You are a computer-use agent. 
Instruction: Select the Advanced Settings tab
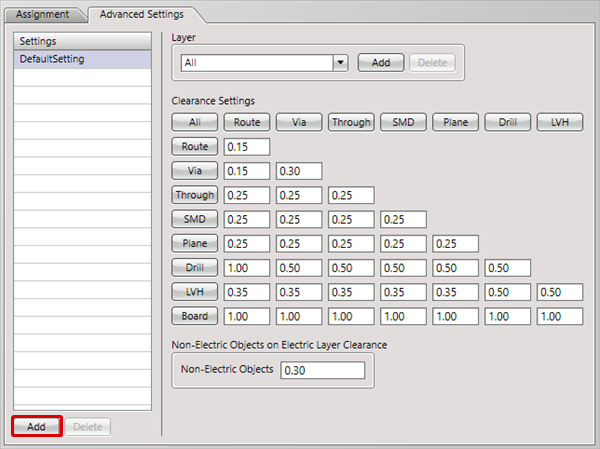tap(139, 15)
